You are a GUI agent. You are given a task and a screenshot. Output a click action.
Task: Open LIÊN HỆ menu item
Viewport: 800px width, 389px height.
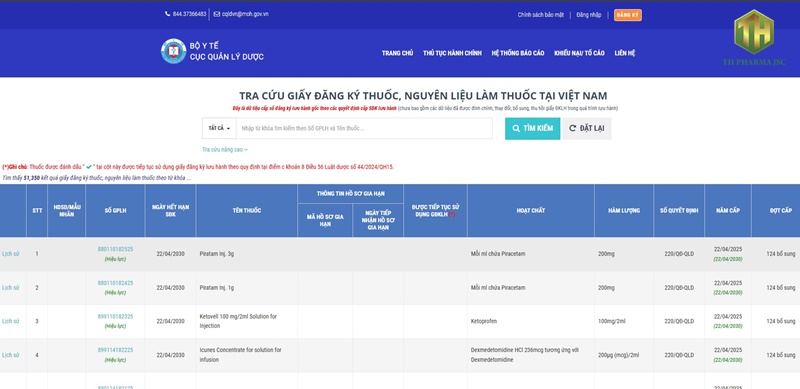pos(624,53)
